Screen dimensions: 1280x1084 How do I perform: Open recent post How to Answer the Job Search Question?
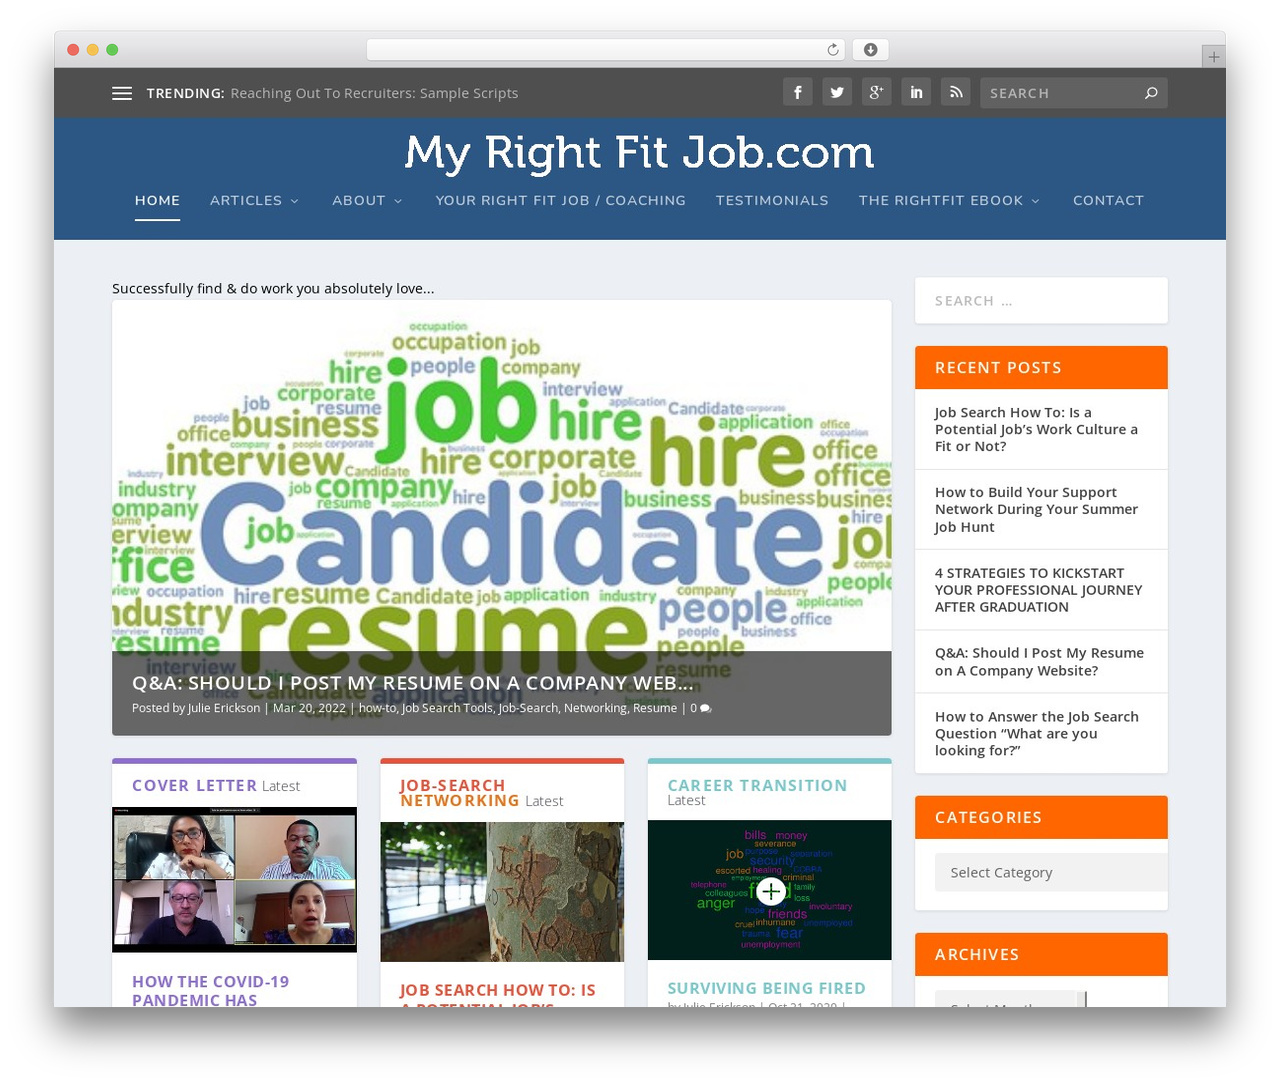coord(1036,733)
